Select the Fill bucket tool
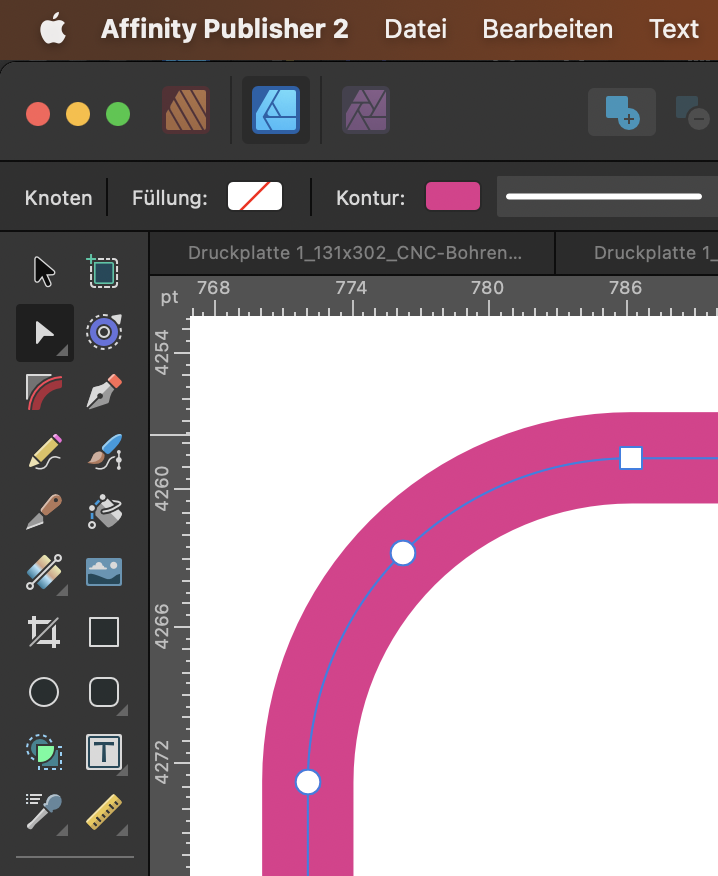The height and width of the screenshot is (876, 718). pos(104,511)
